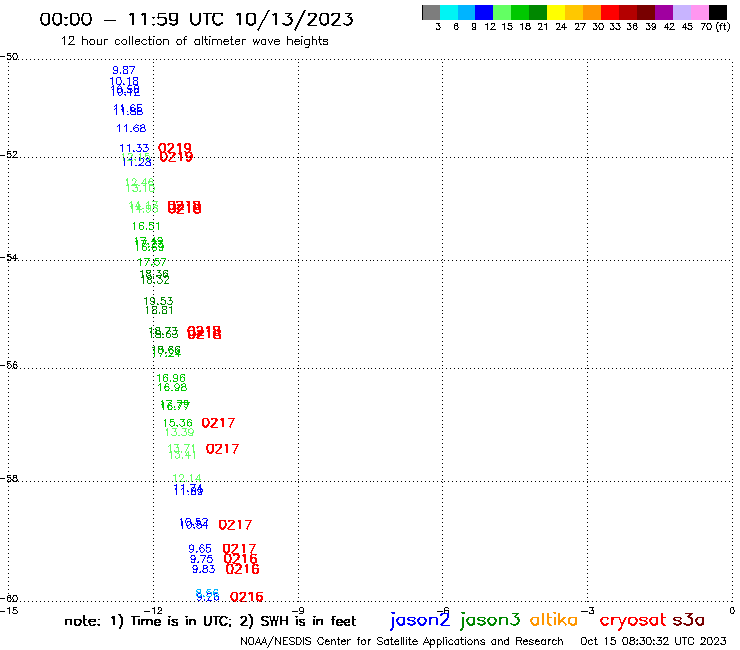740x650 pixels.
Task: Click the purple swatch in the color bar
Action: [x=664, y=12]
